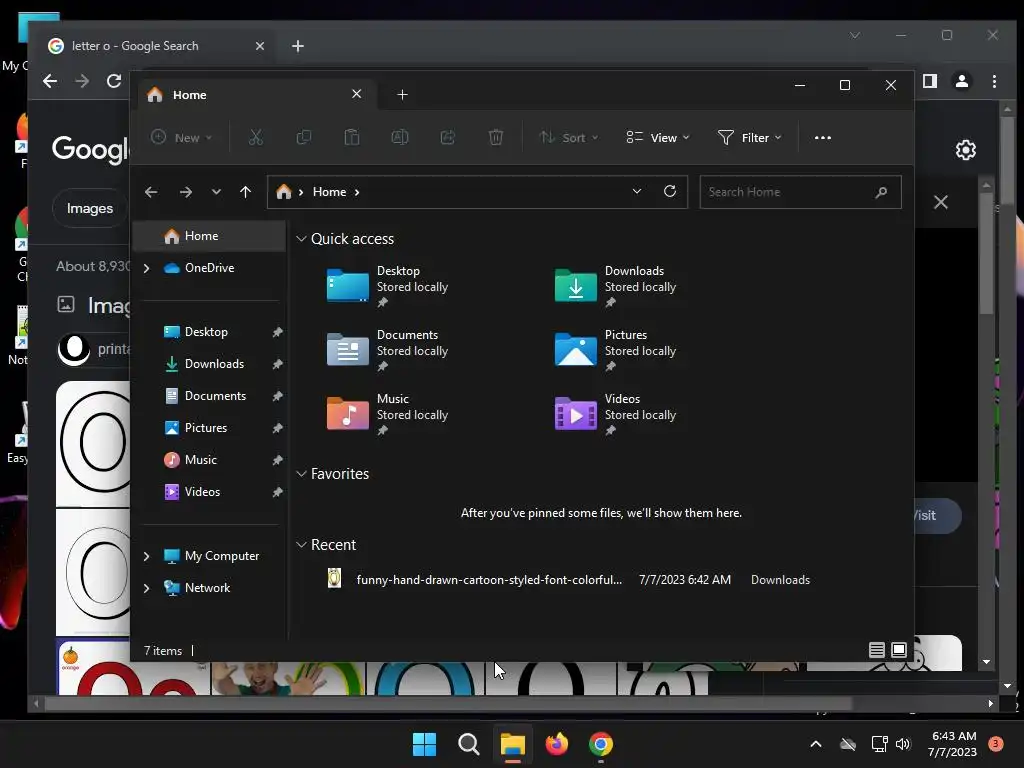Expand Network tree node
Screen dimensions: 1024x768
[146, 588]
